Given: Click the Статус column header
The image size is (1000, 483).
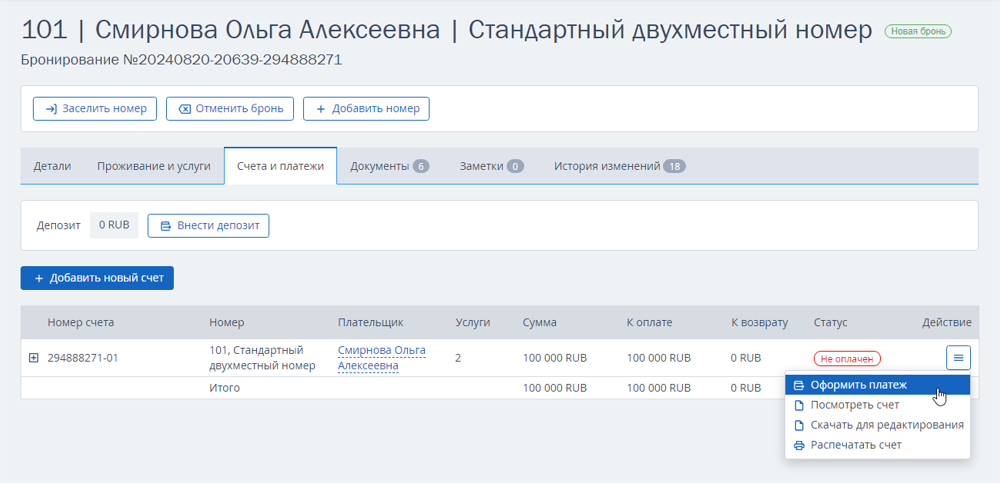Looking at the screenshot, I should point(830,322).
